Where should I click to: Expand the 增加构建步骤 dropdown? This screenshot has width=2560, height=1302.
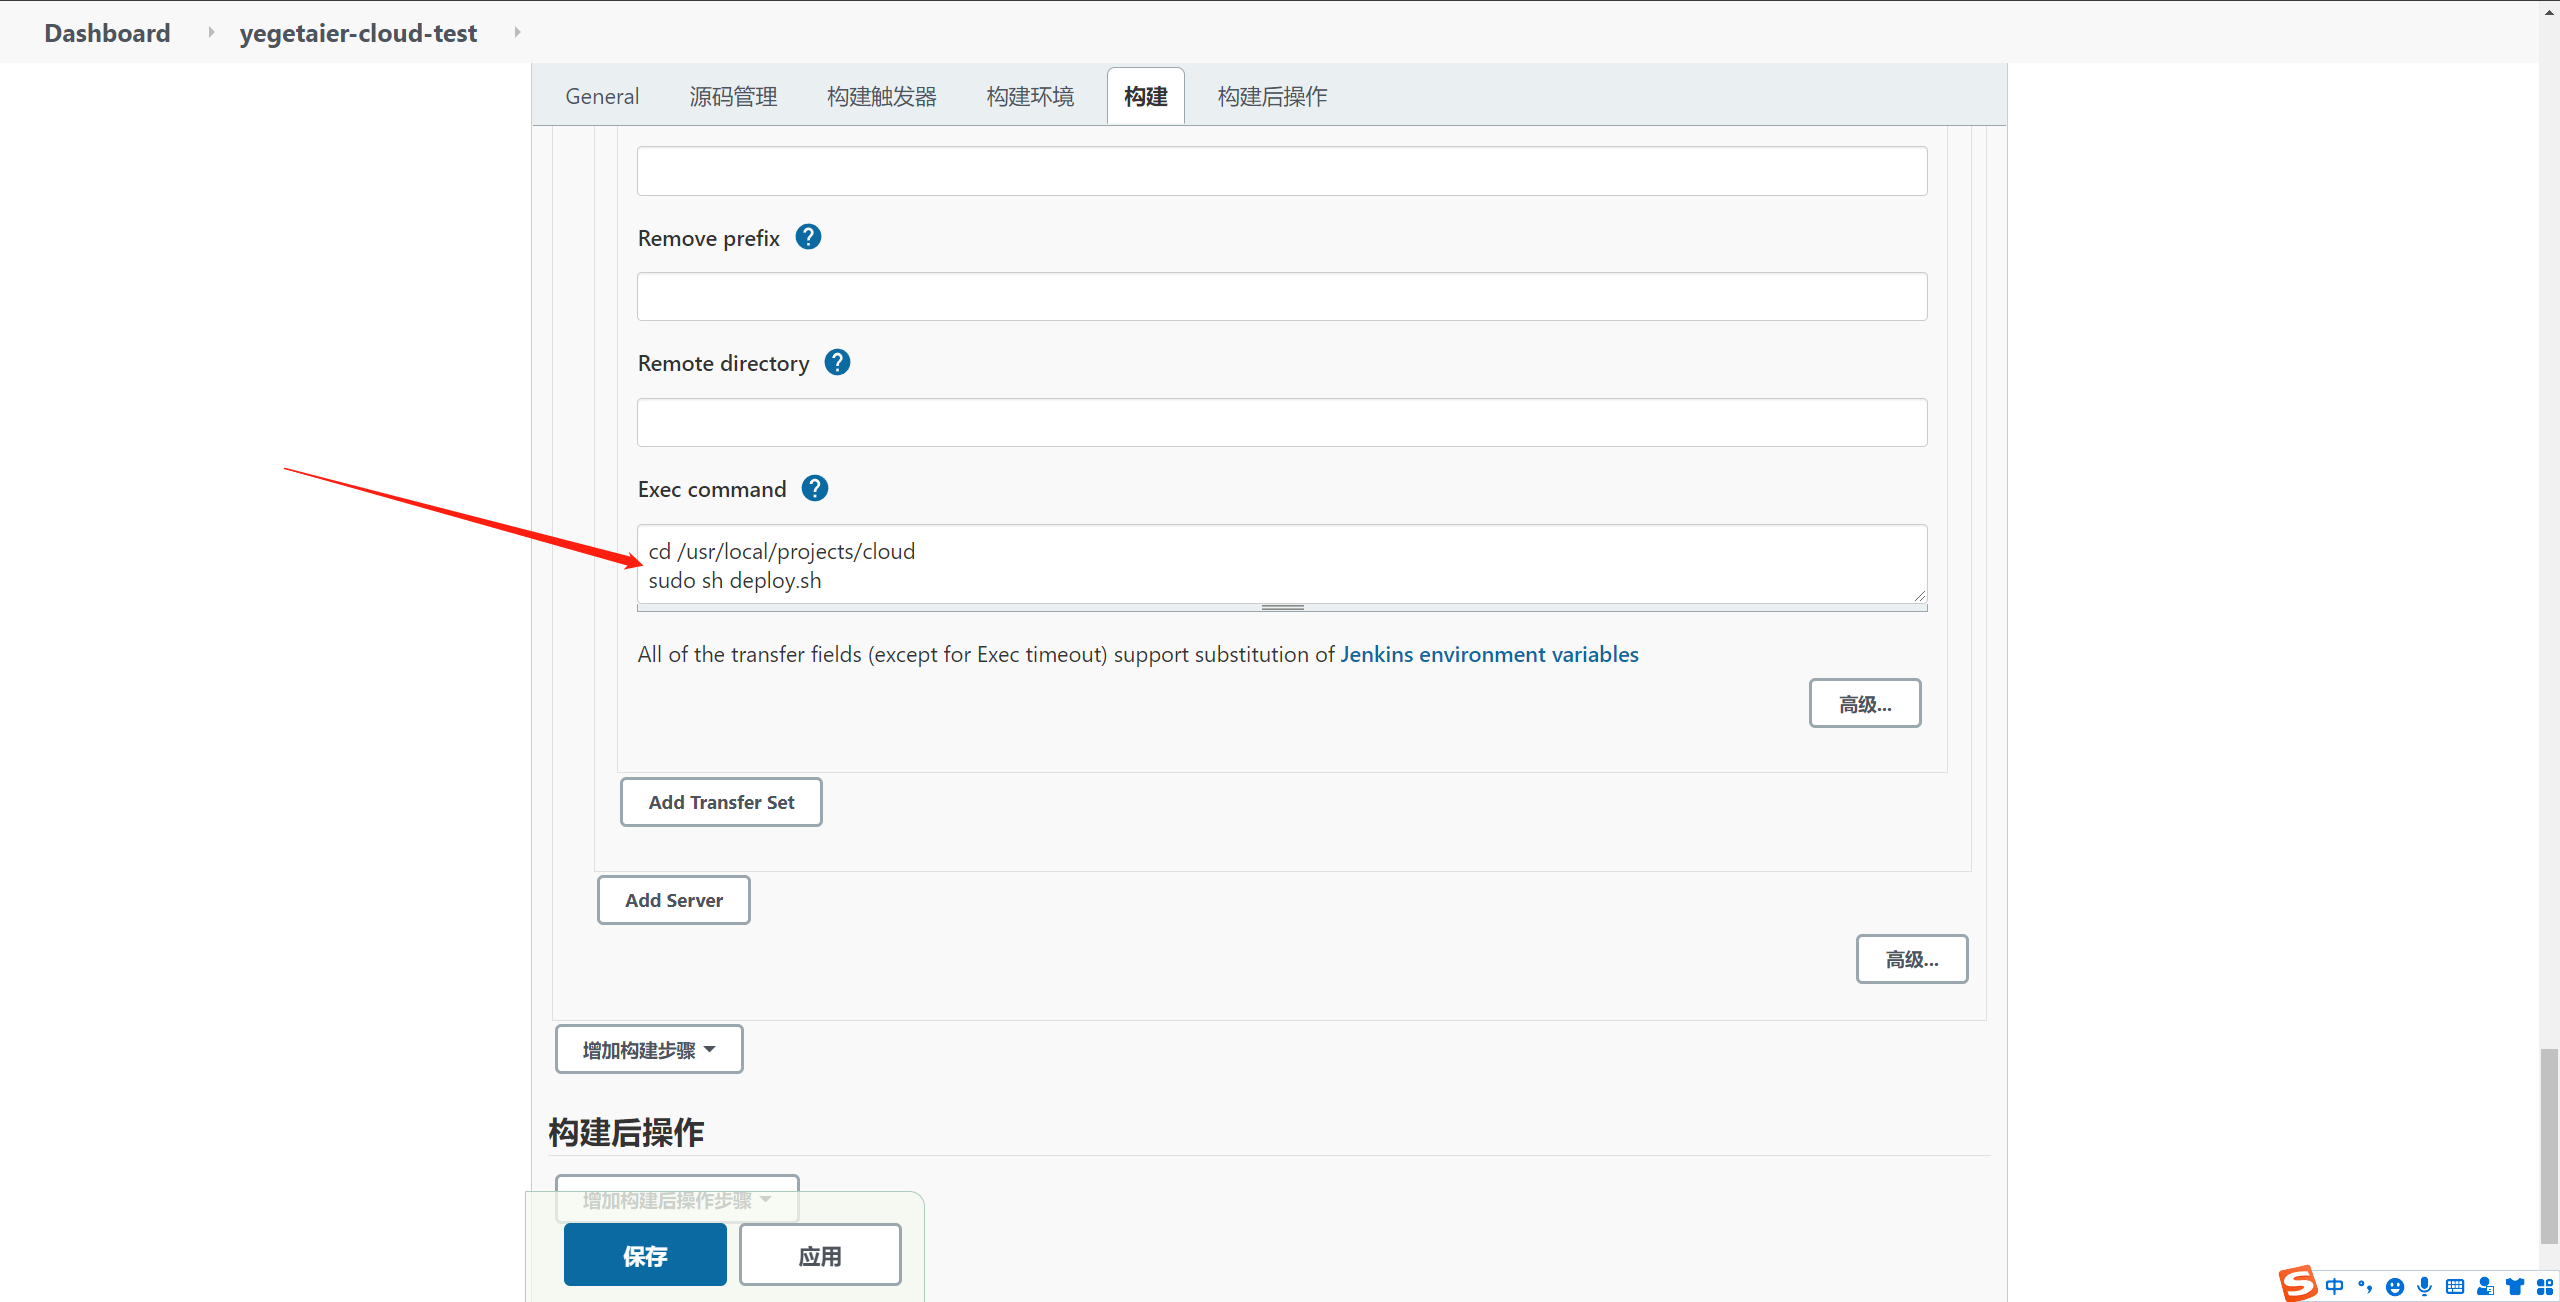(649, 1050)
